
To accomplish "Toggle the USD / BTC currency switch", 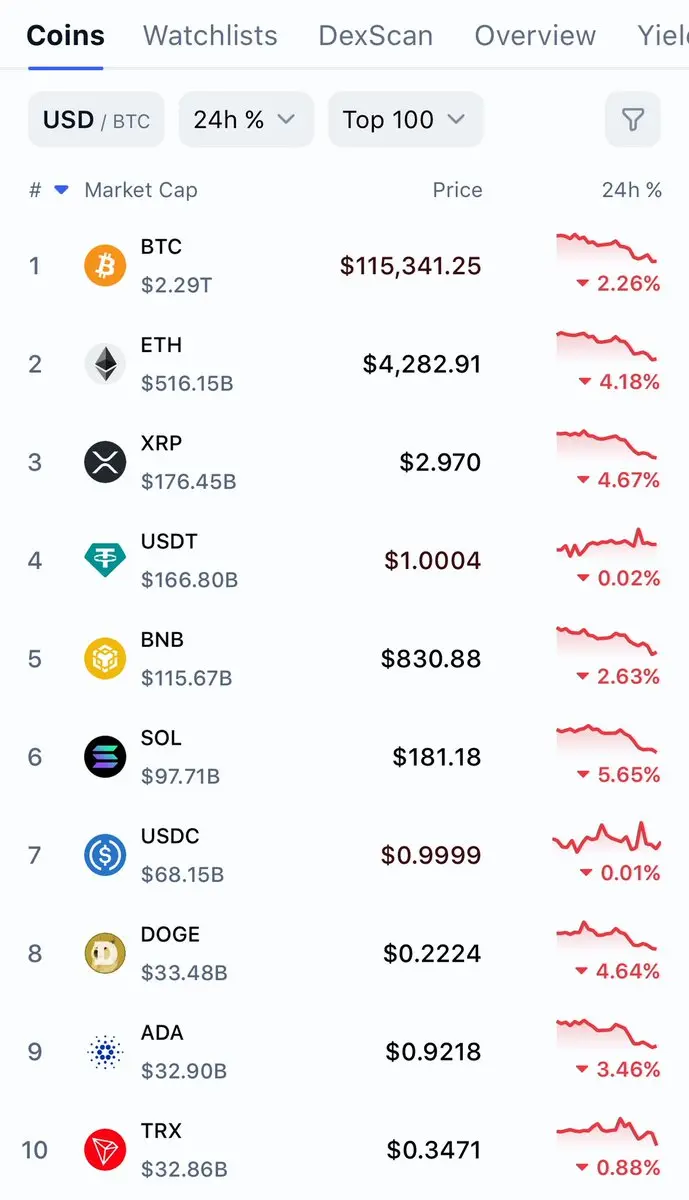I will pos(96,120).
